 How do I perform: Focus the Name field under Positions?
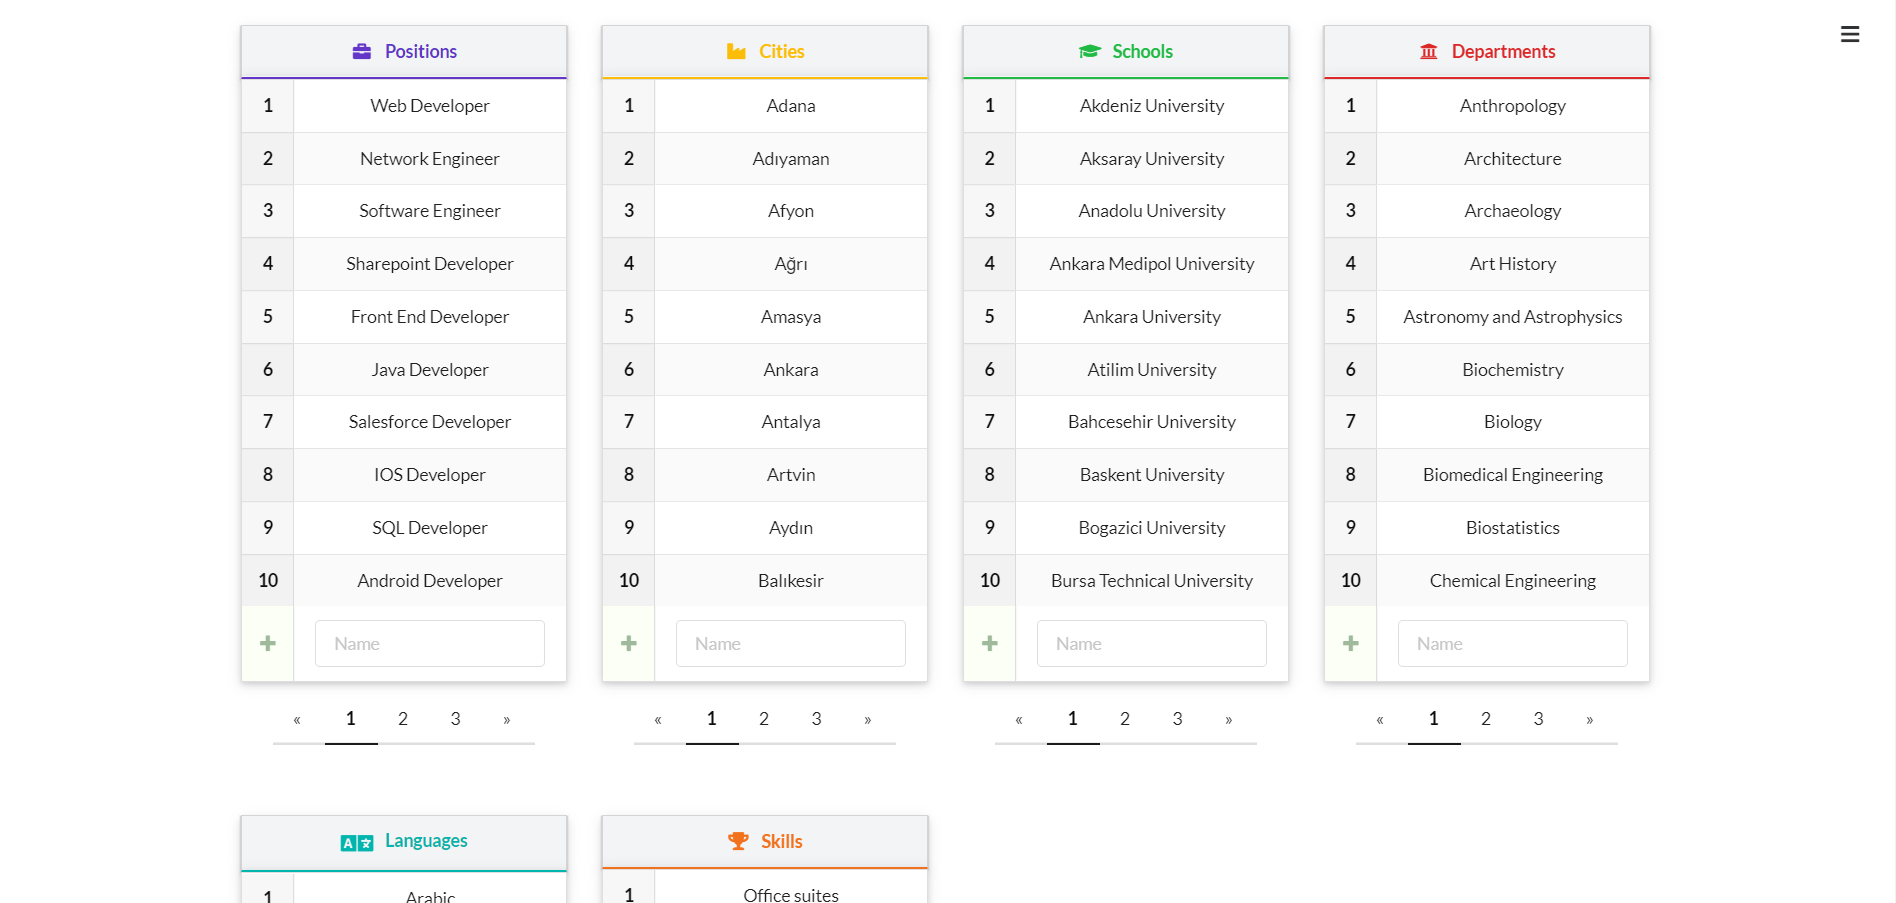tap(430, 643)
